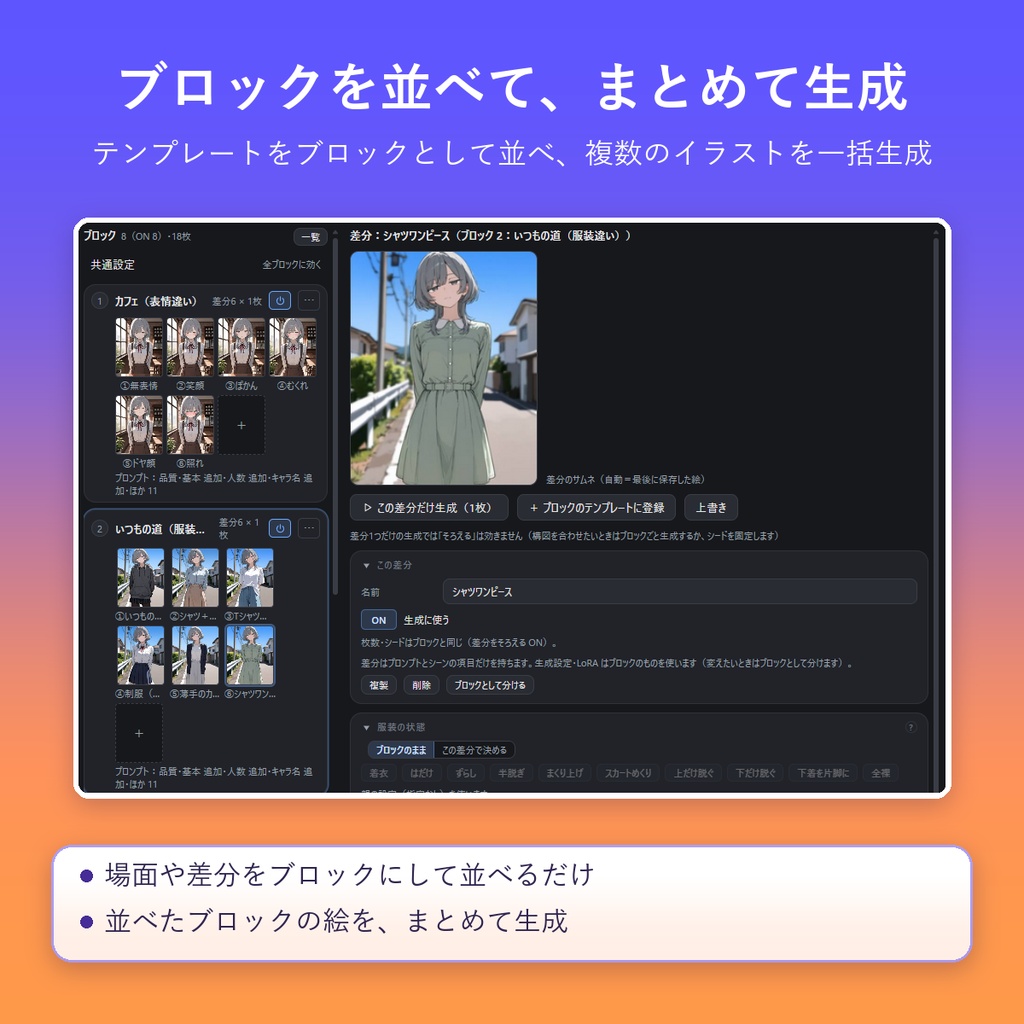This screenshot has height=1024, width=1024.
Task: Click block number 2 badge
Action: pos(99,528)
